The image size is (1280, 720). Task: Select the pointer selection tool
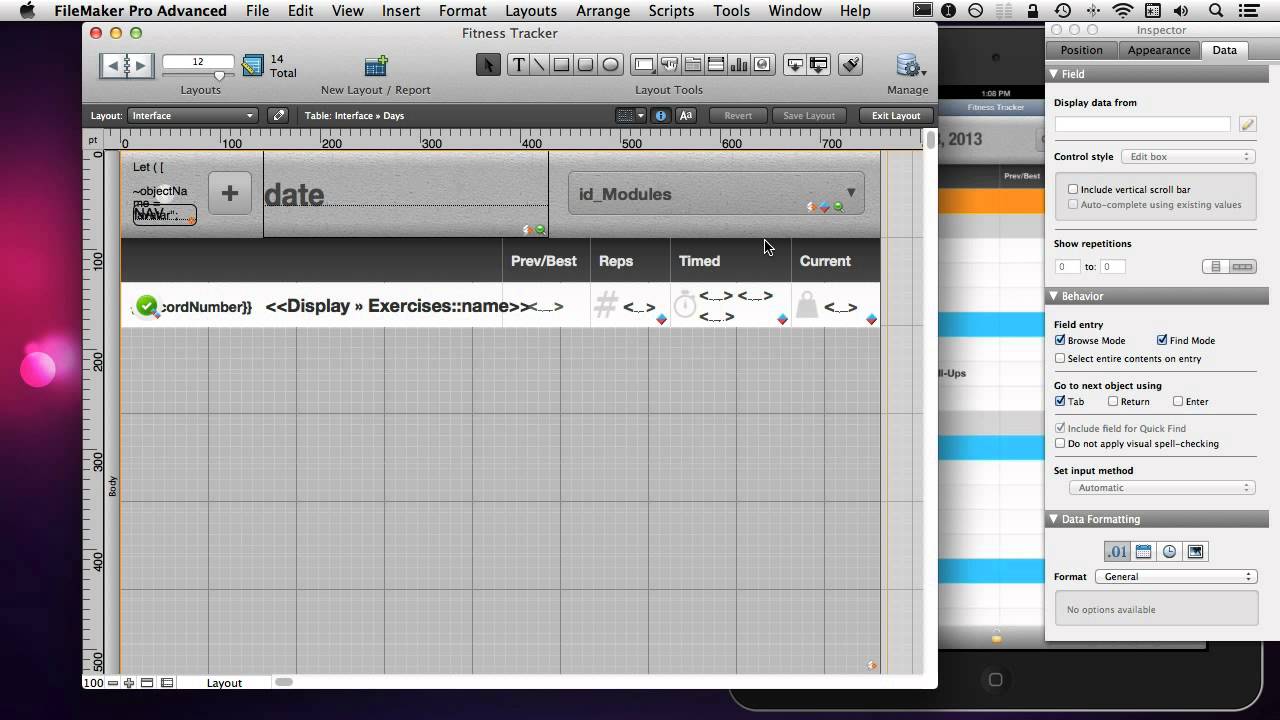488,65
